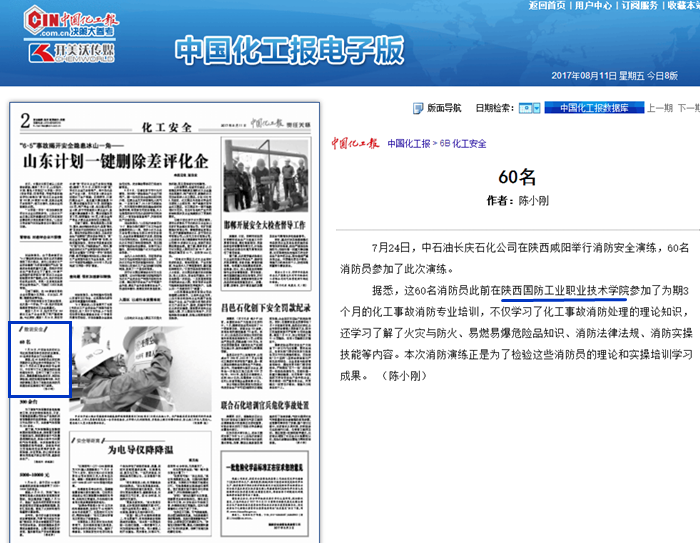Open the 中国化工报数据库 button
The image size is (700, 543).
[x=594, y=108]
